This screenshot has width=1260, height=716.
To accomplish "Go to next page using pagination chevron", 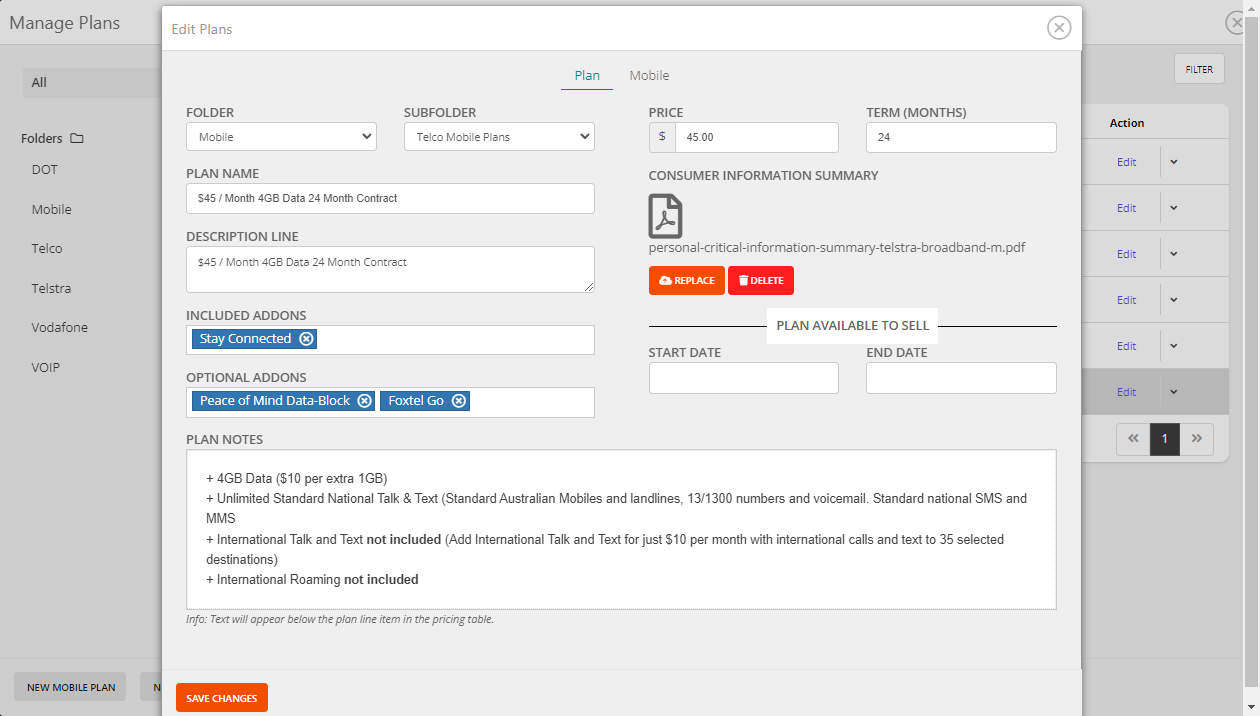I will pos(1197,439).
